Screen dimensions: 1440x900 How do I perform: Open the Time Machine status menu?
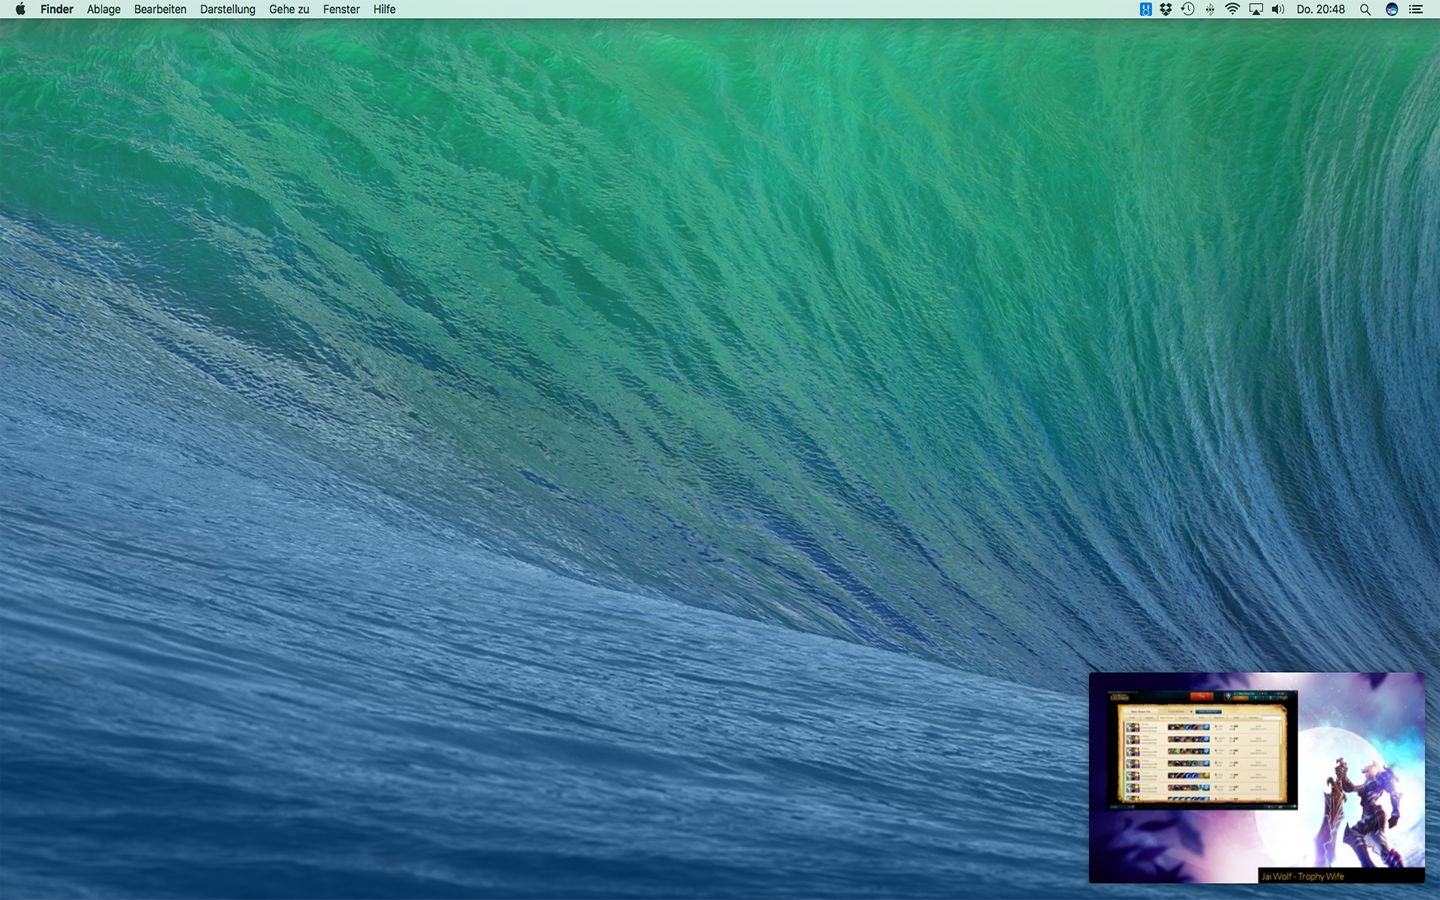click(1188, 9)
